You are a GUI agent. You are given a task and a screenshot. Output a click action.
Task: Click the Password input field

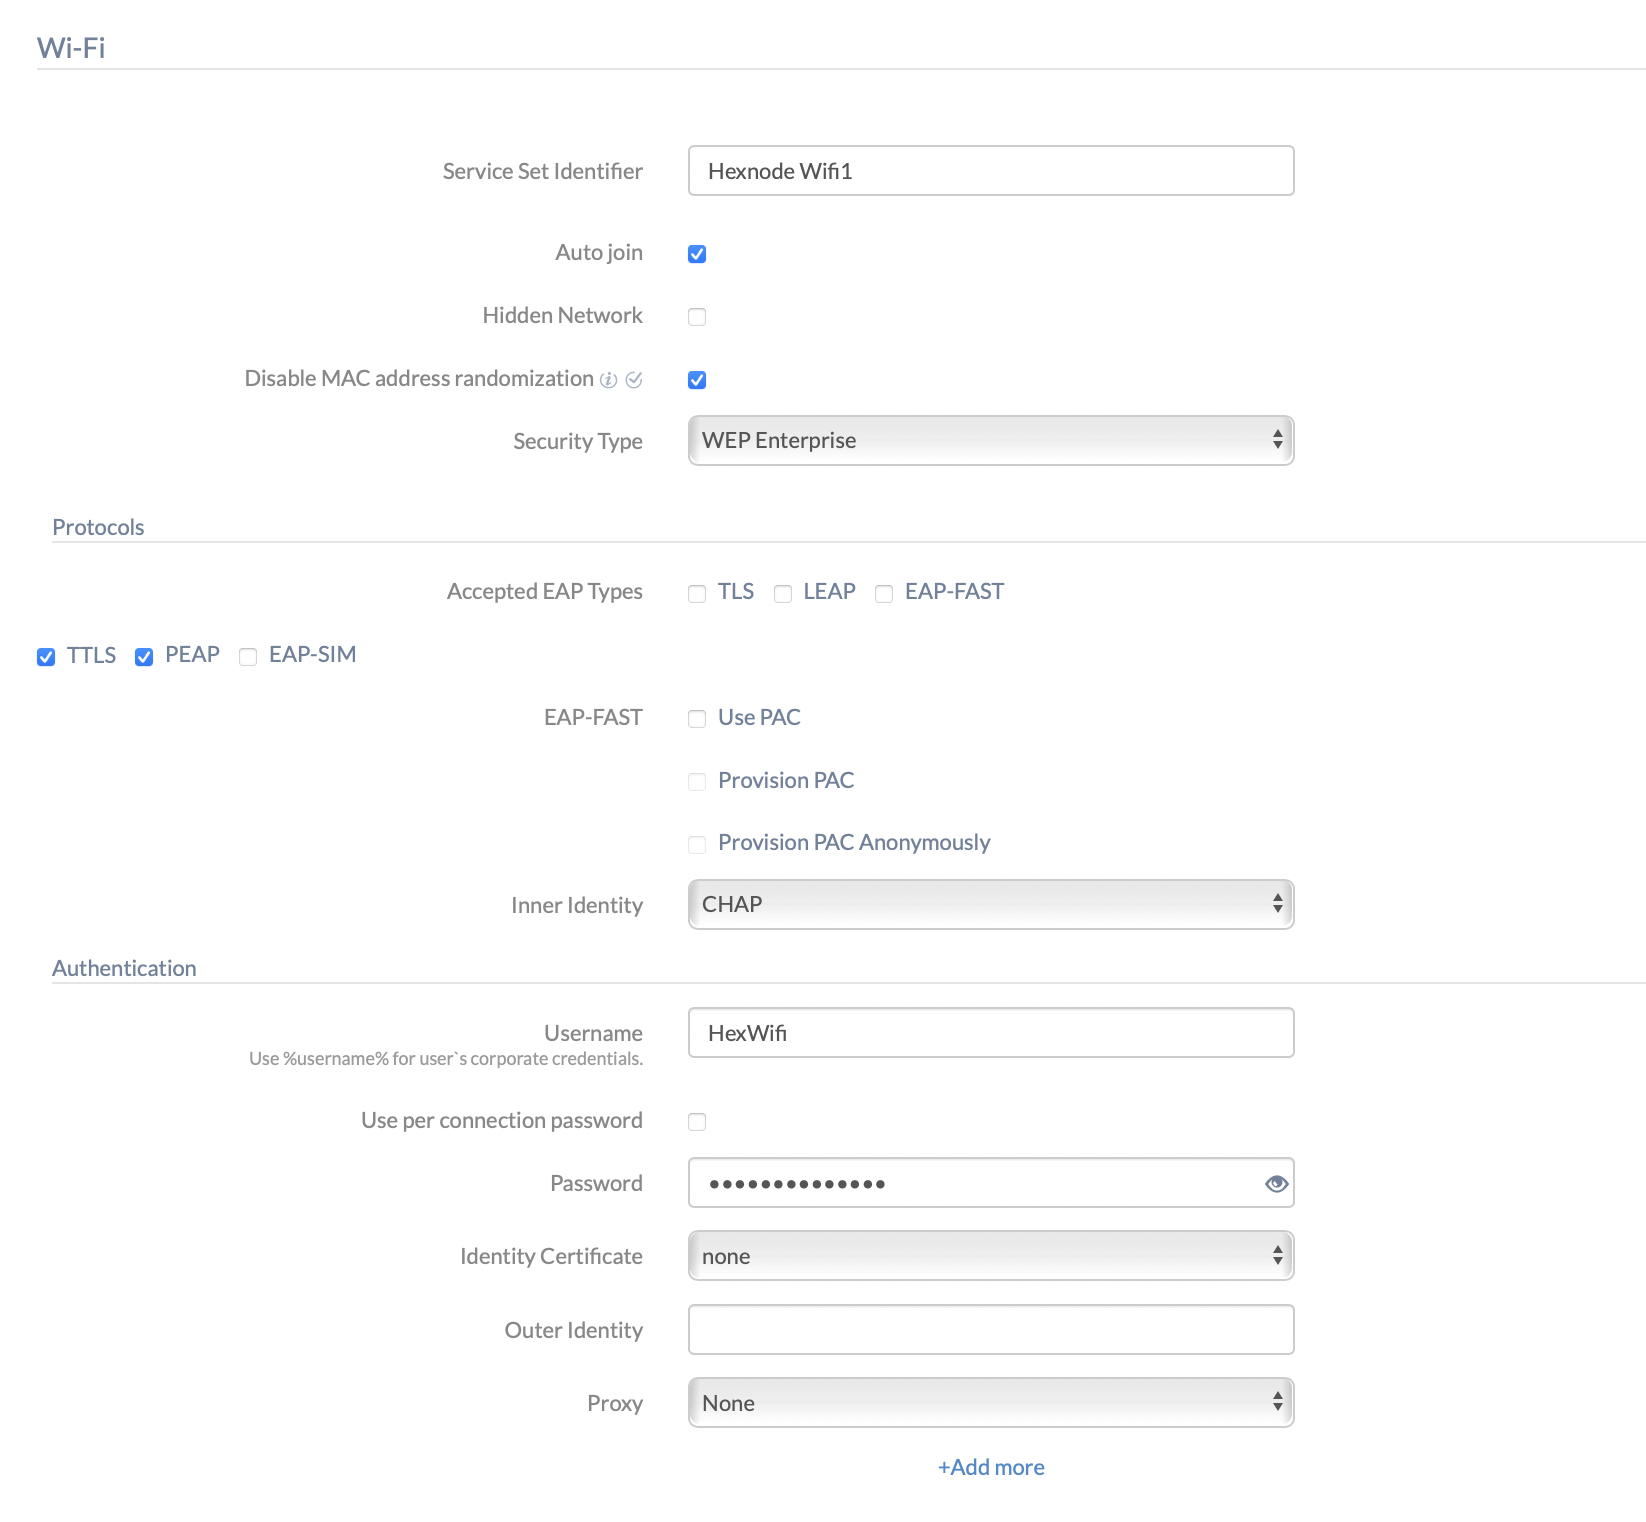[x=991, y=1183]
